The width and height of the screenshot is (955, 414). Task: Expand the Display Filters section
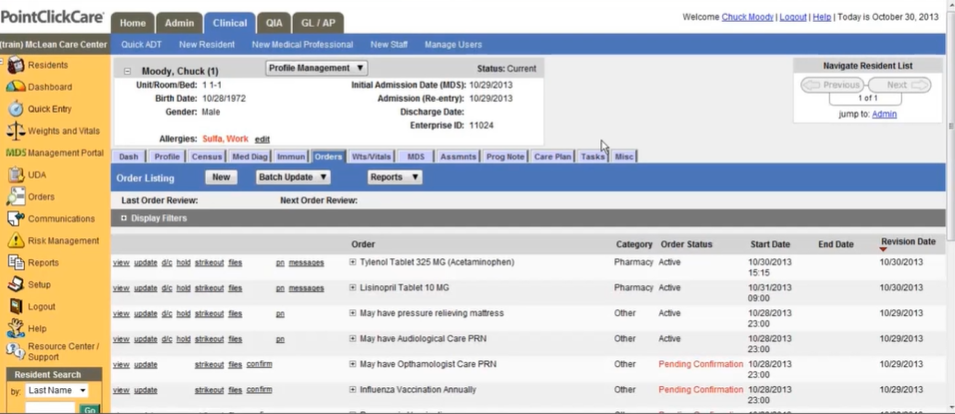(x=124, y=218)
